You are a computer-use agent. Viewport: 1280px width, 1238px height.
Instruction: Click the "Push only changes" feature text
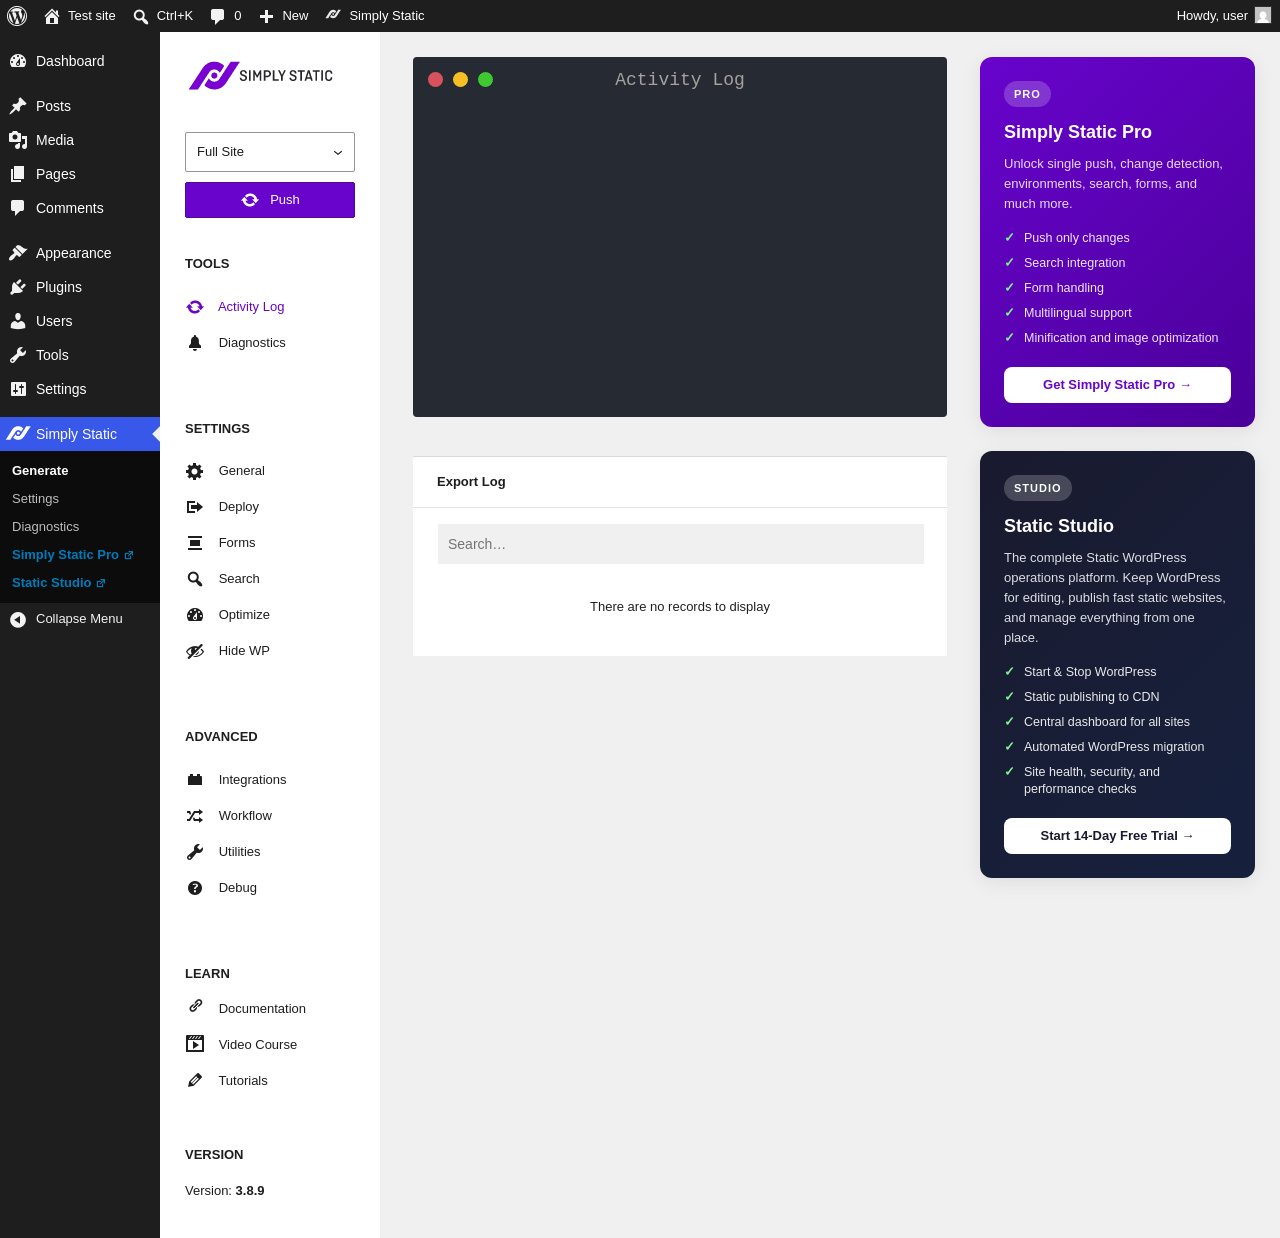click(x=1077, y=238)
